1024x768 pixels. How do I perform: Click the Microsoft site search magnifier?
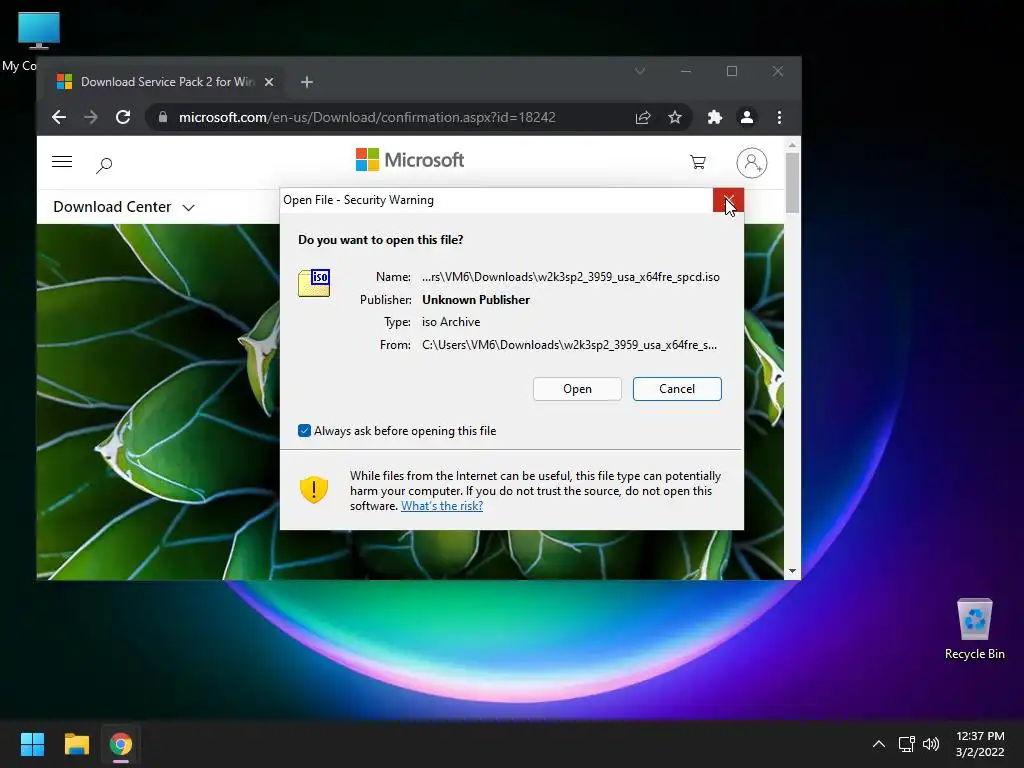pos(104,165)
